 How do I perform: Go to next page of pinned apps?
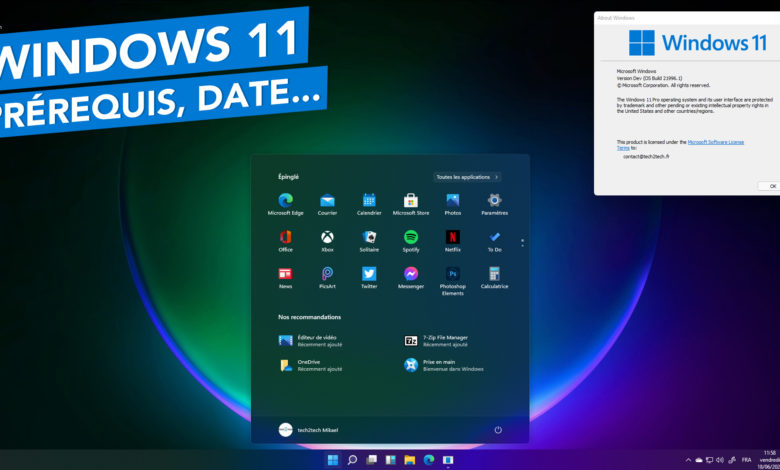pos(522,245)
